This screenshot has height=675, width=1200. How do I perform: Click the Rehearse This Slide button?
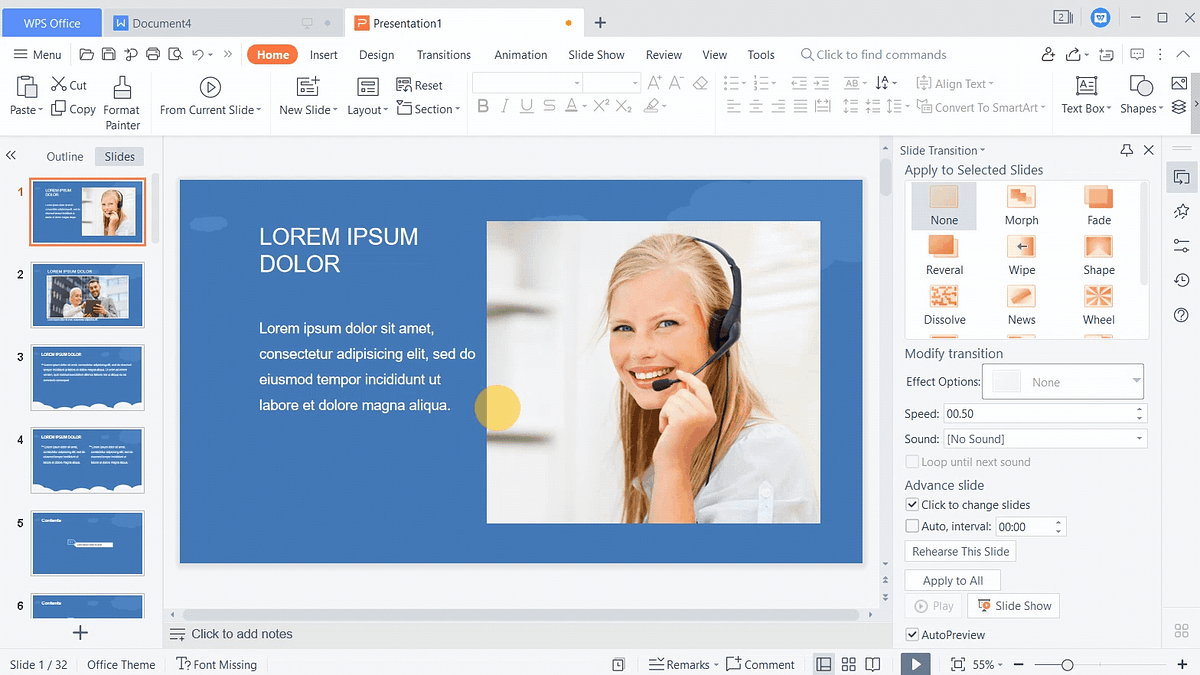[x=961, y=551]
